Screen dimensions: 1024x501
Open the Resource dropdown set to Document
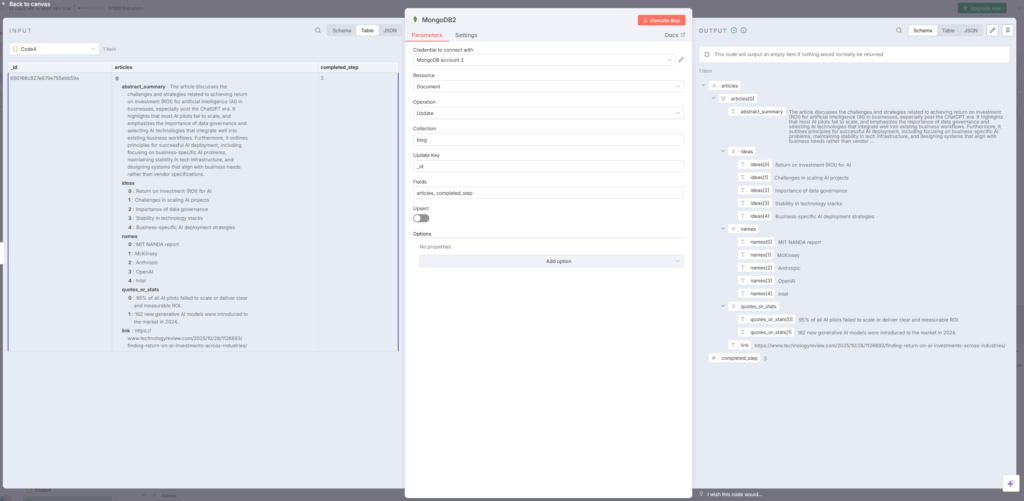(547, 86)
